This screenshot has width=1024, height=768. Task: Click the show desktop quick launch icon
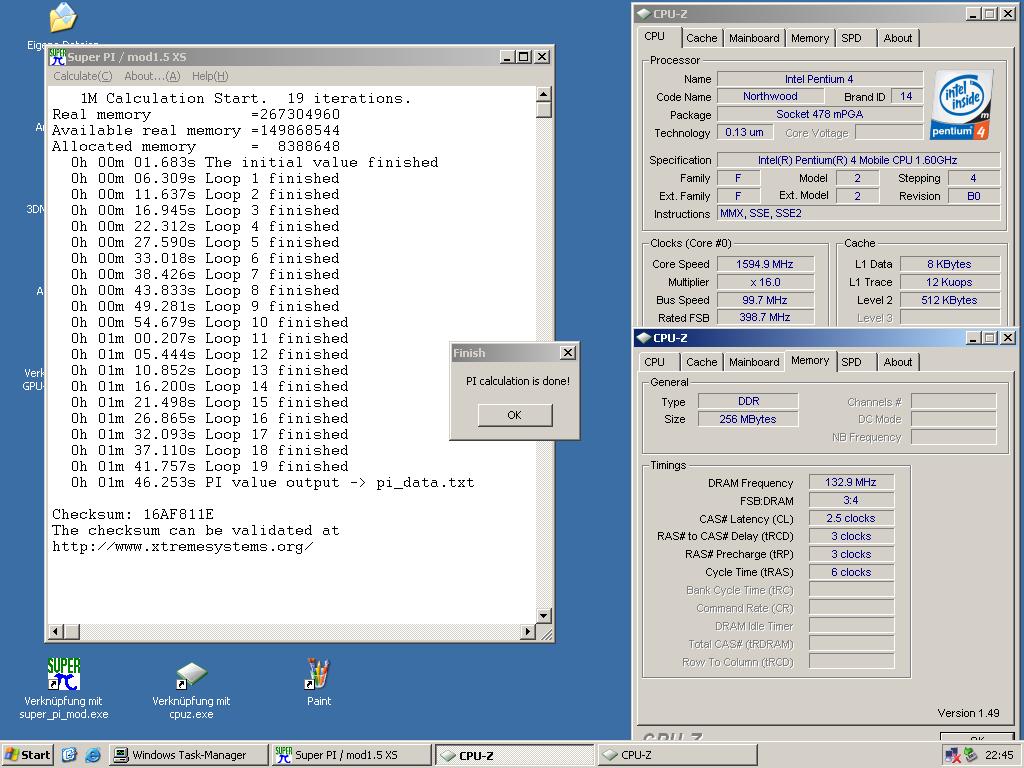[69, 755]
